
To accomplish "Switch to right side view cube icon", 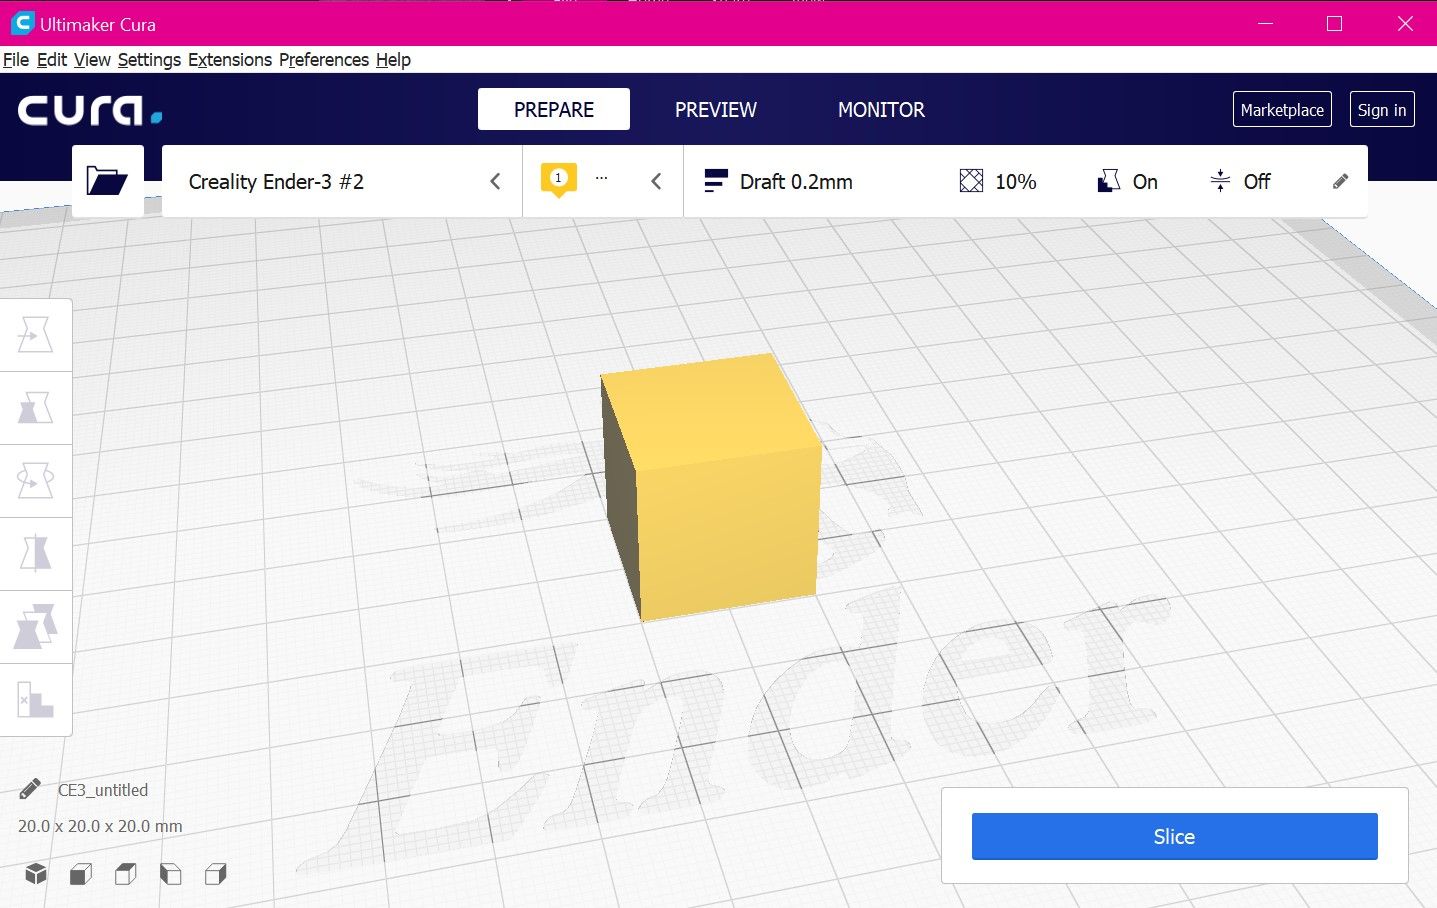I will click(x=215, y=874).
